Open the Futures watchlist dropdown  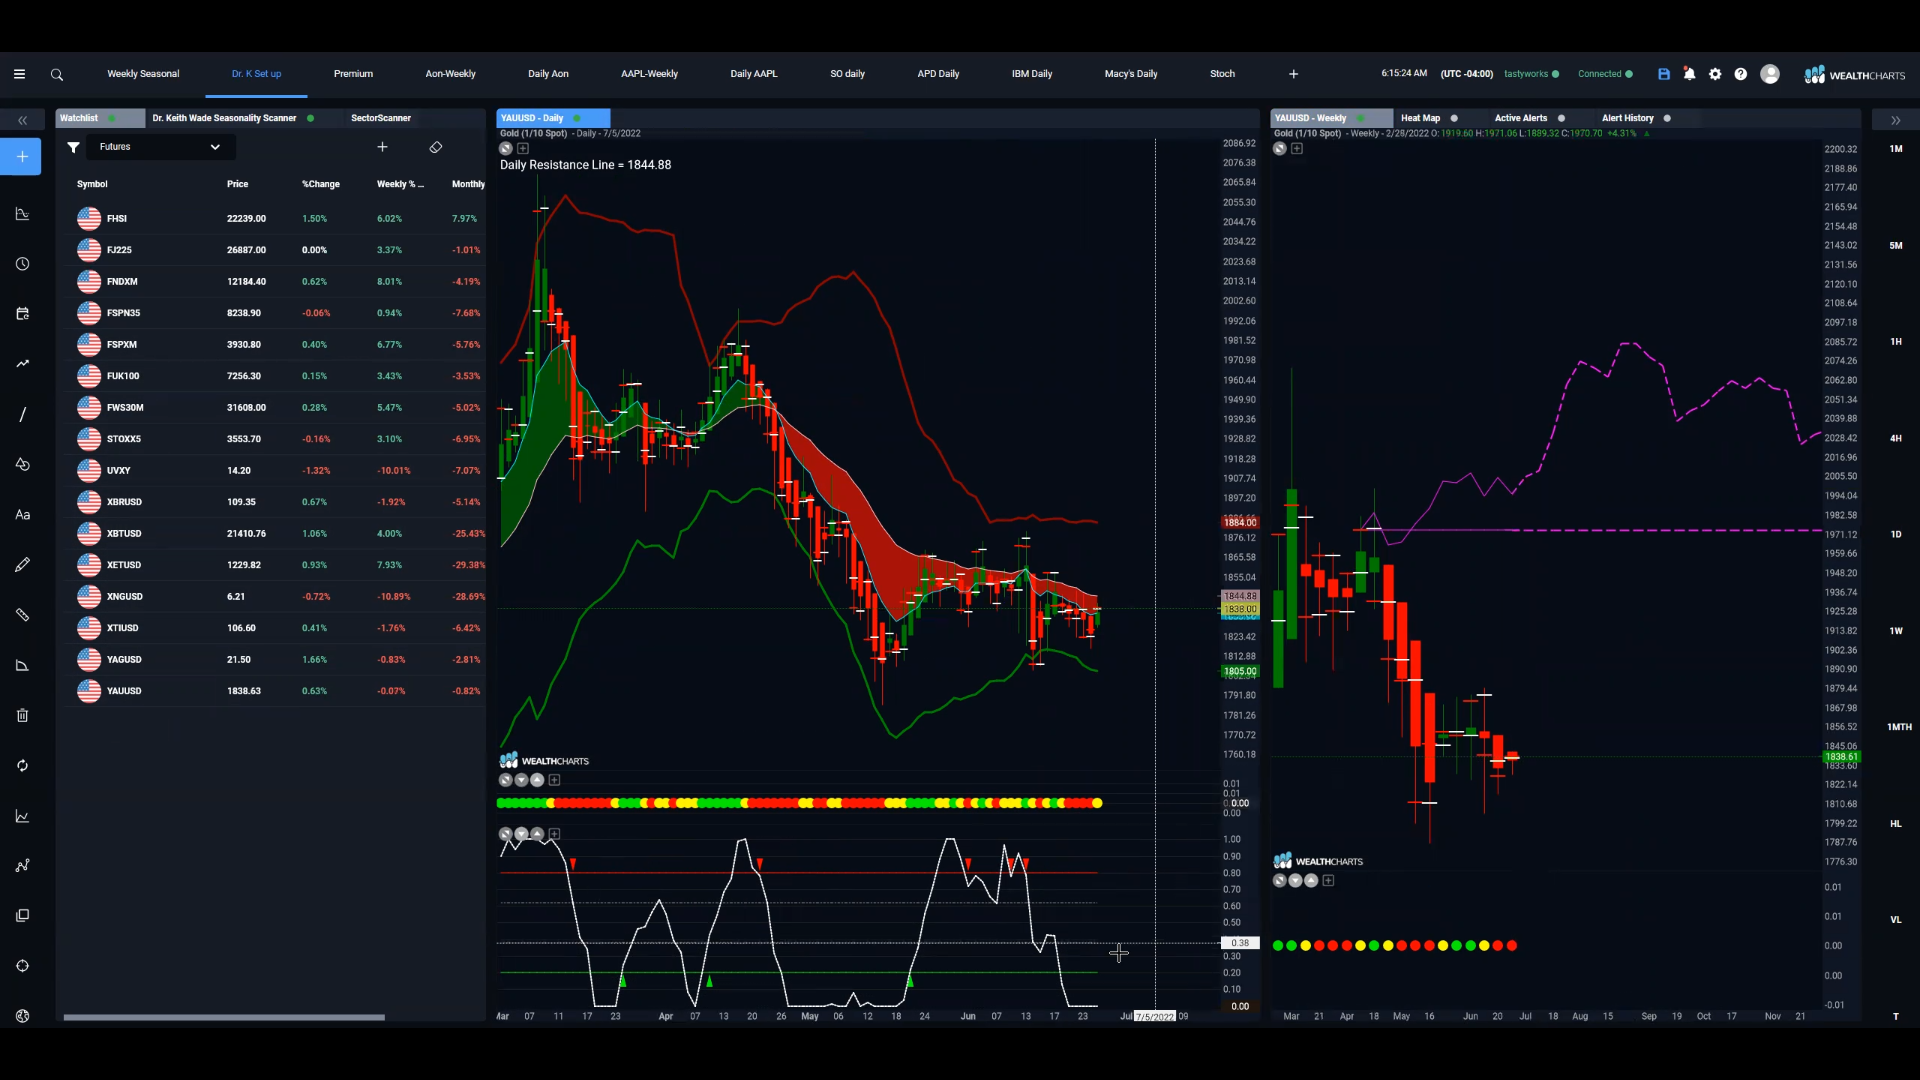pos(160,147)
